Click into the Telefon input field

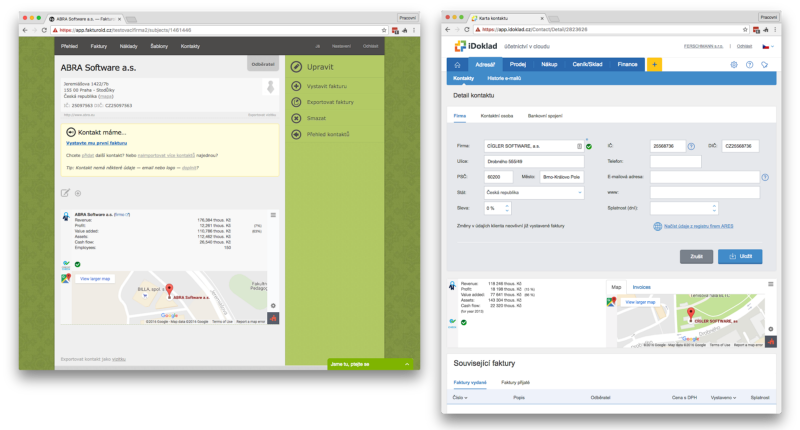coord(675,161)
